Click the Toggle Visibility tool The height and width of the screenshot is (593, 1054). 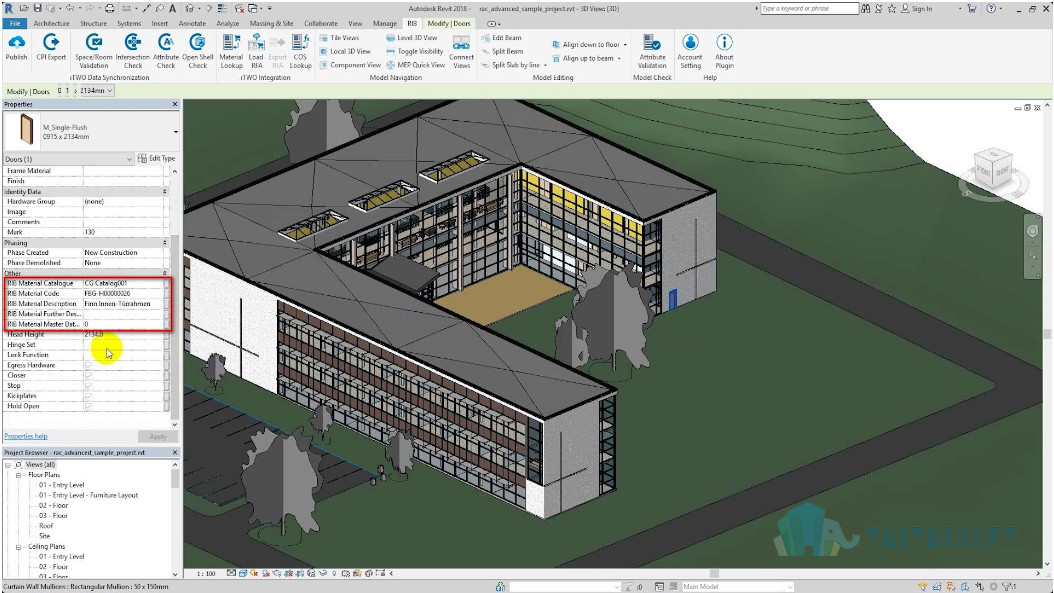[415, 52]
